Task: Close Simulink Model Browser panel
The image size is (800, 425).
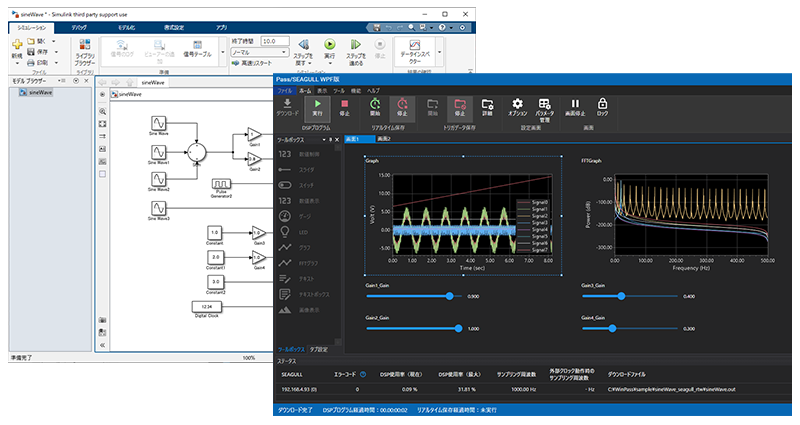Action: (86, 81)
